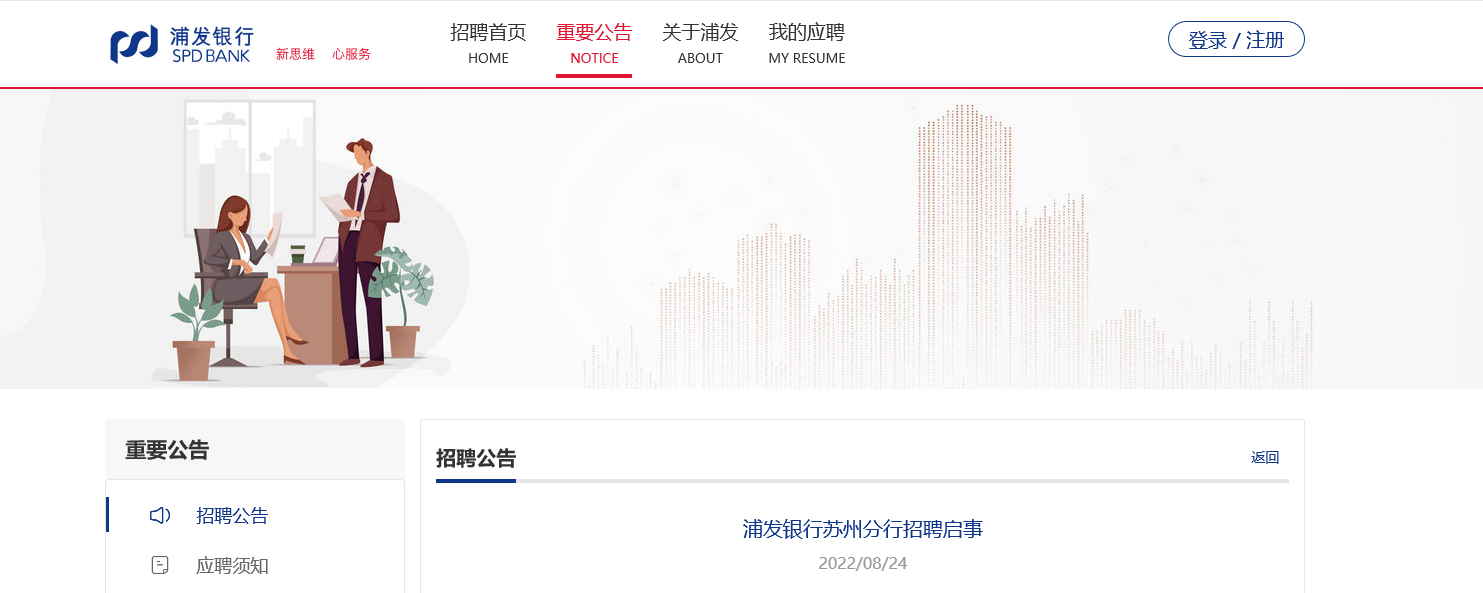Click the 返回 link
This screenshot has width=1483, height=593.
[1265, 457]
